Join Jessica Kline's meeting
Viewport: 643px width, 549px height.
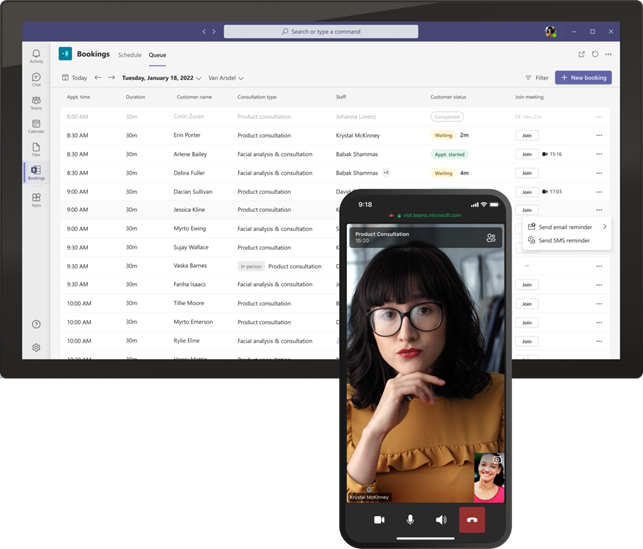(527, 210)
